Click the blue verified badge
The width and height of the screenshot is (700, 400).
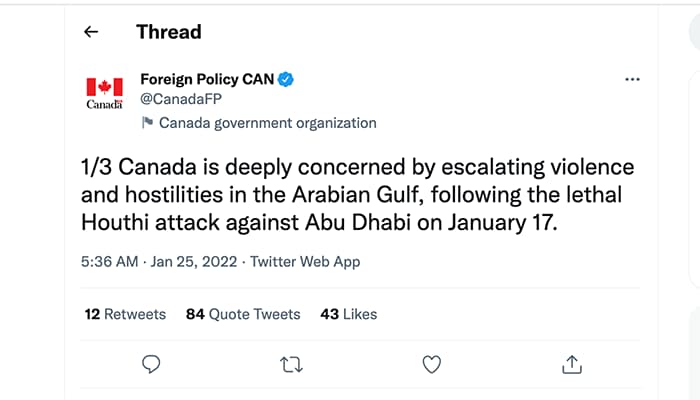coord(286,79)
